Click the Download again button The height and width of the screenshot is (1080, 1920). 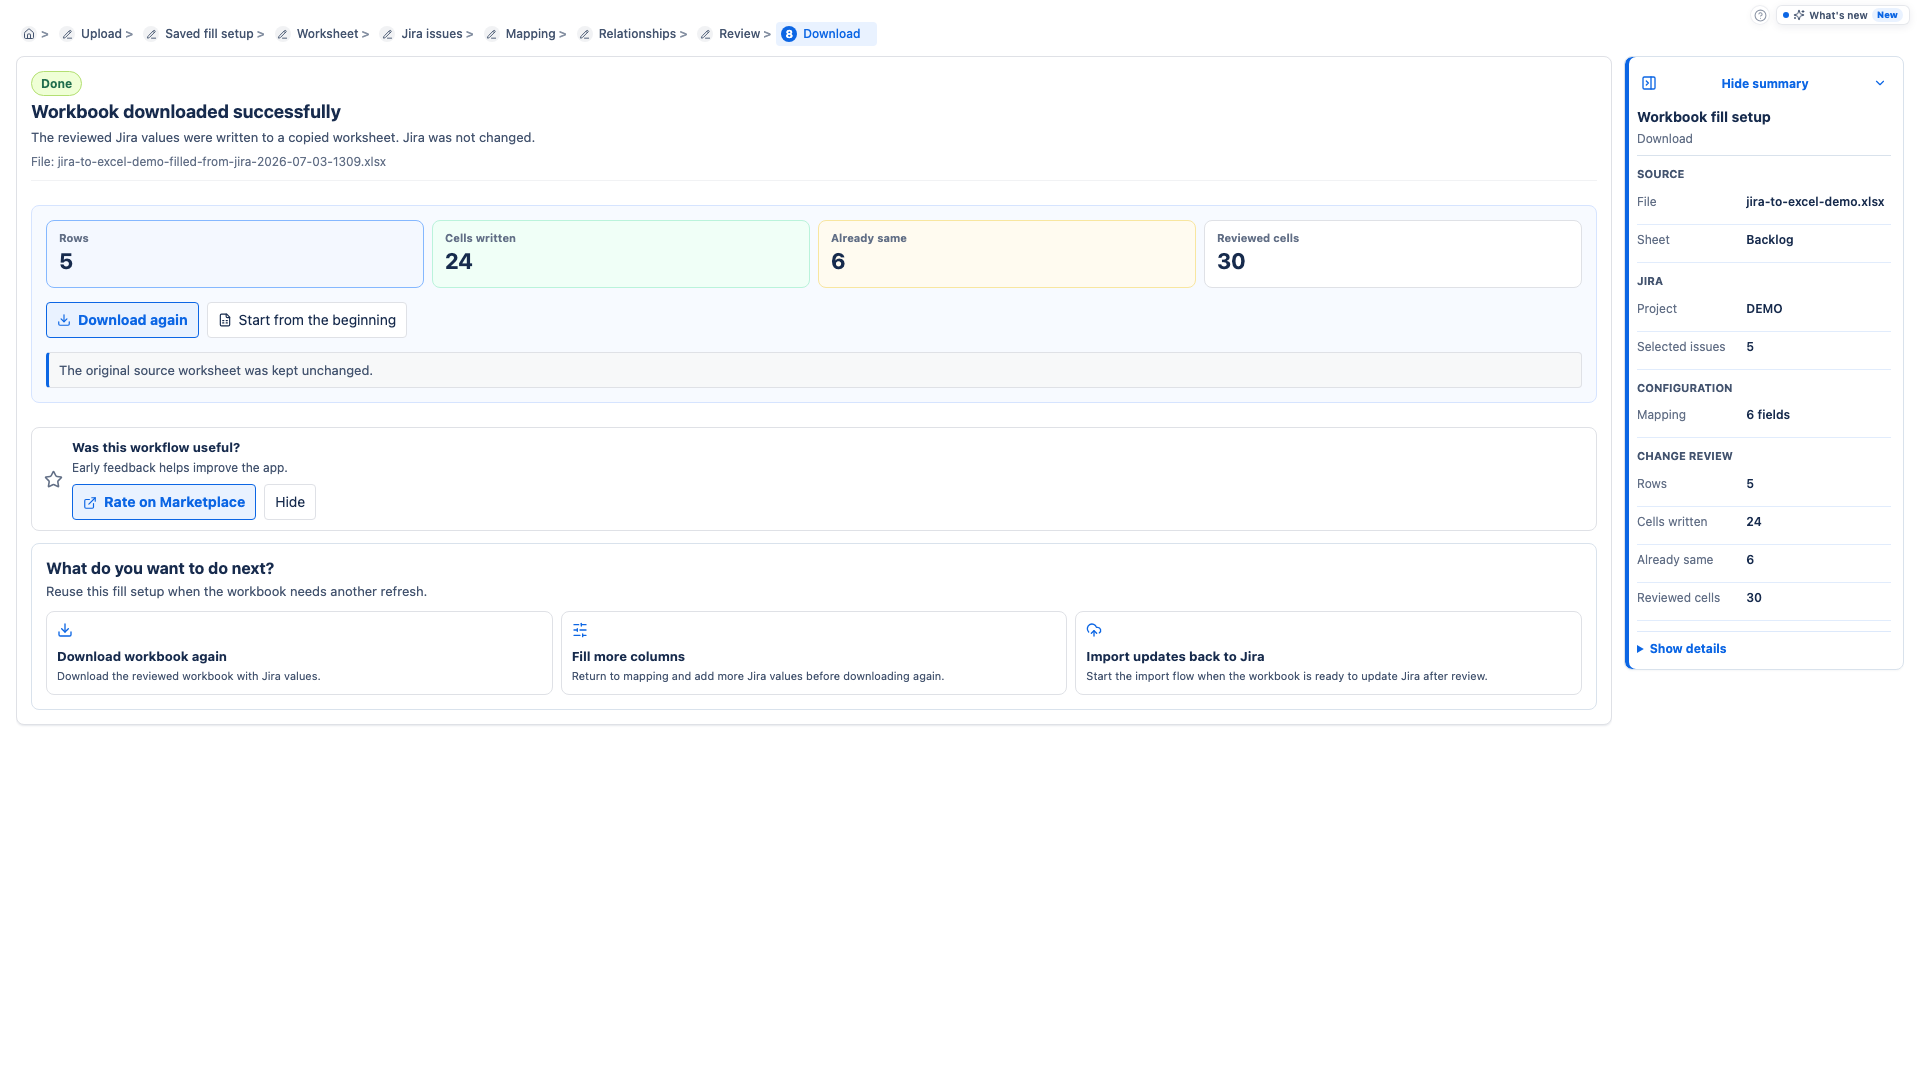122,320
